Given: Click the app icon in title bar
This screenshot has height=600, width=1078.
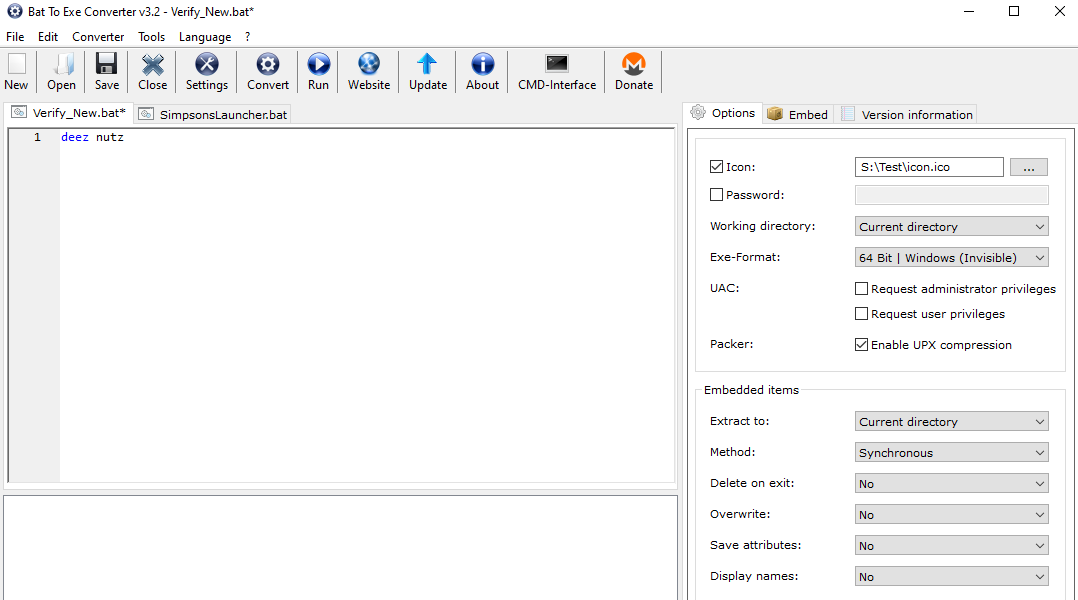Looking at the screenshot, I should tap(14, 11).
